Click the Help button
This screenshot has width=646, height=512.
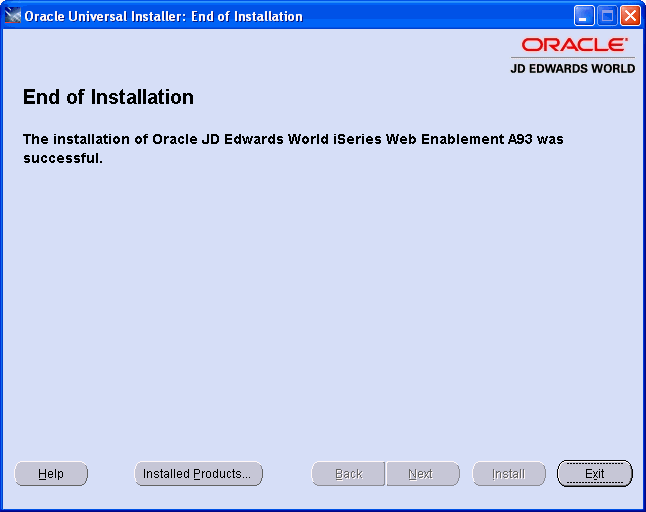click(51, 474)
